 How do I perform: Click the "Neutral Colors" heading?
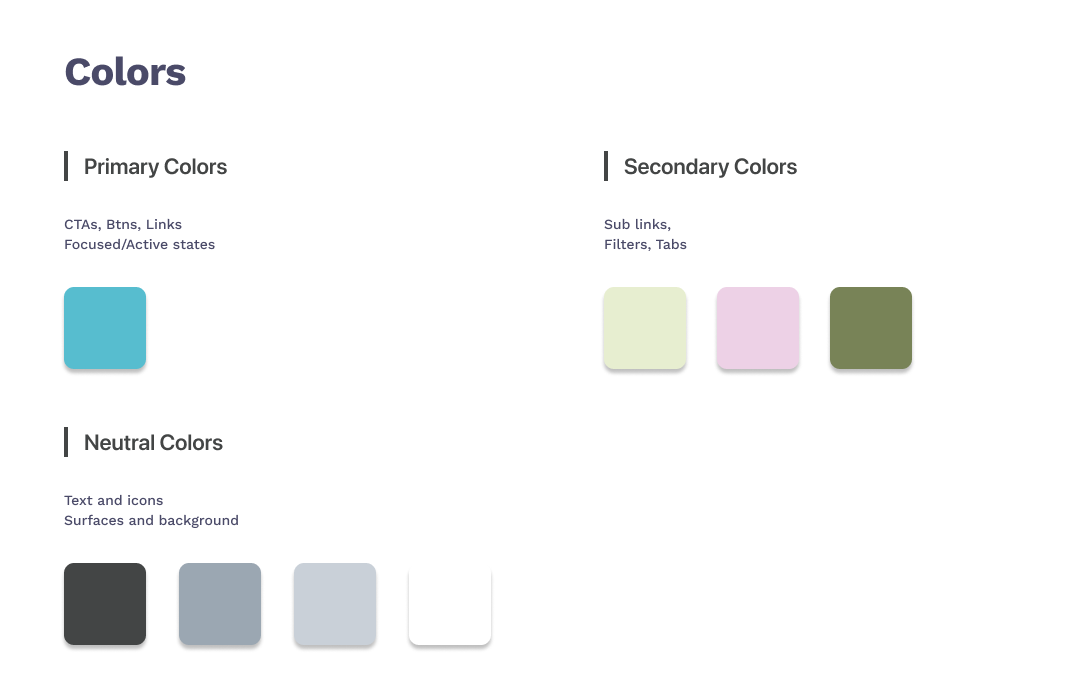point(153,443)
